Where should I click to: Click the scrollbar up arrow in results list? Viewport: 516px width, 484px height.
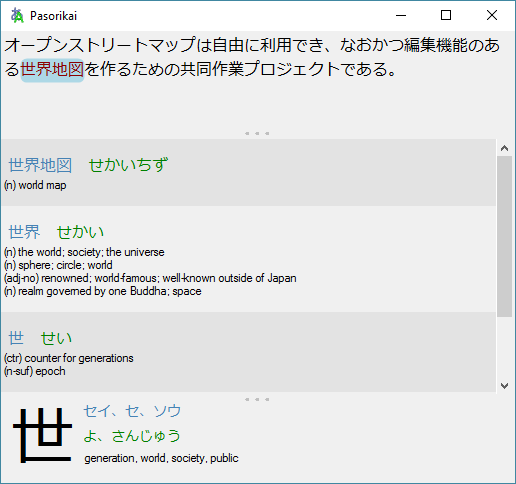click(504, 148)
